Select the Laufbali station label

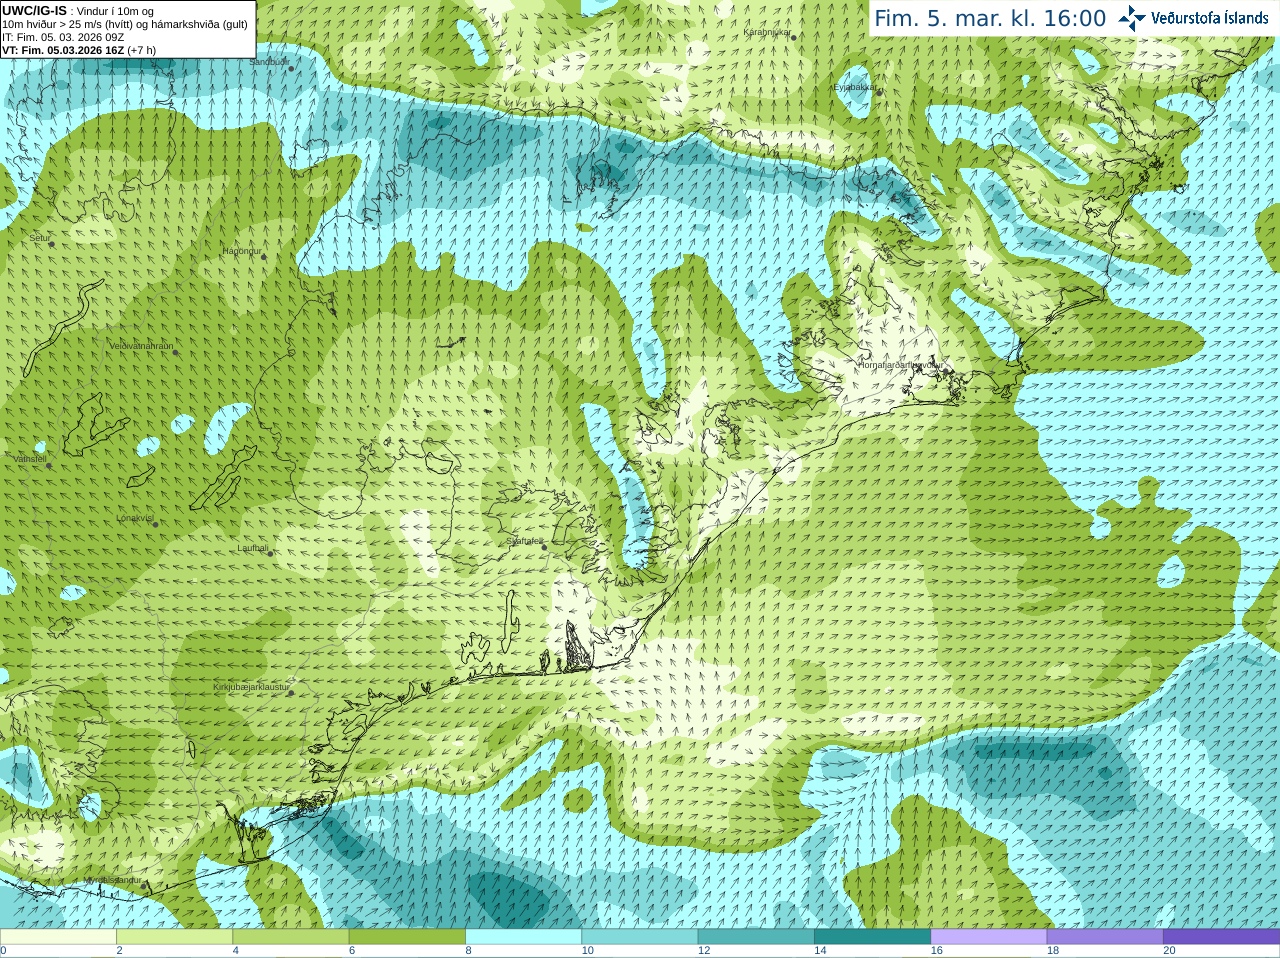[253, 548]
